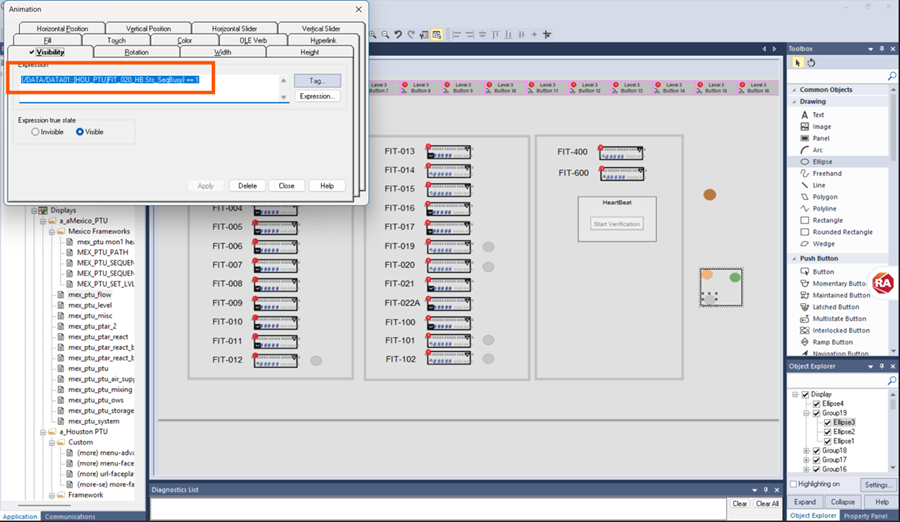Click the Align Bottom toolbar icon
This screenshot has width=900, height=522.
tap(508, 35)
